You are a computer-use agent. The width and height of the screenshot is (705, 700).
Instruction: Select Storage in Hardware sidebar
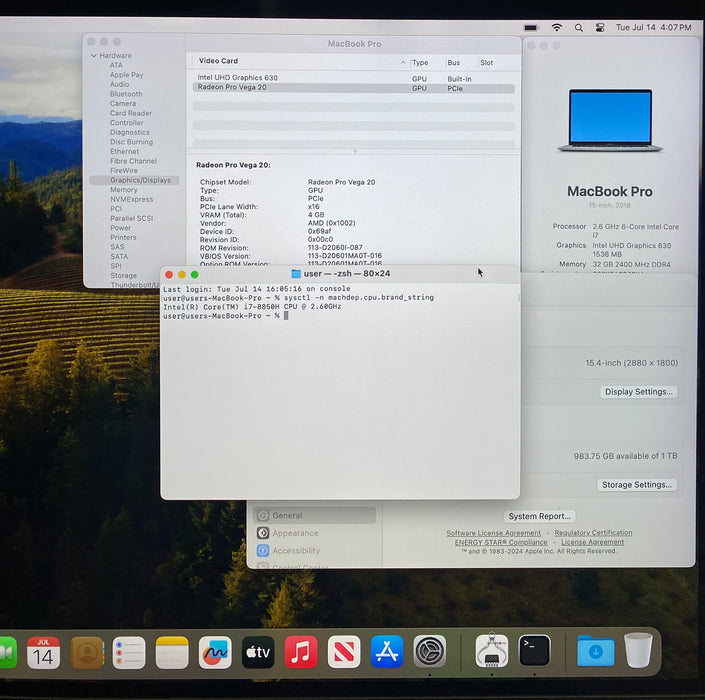tap(123, 276)
